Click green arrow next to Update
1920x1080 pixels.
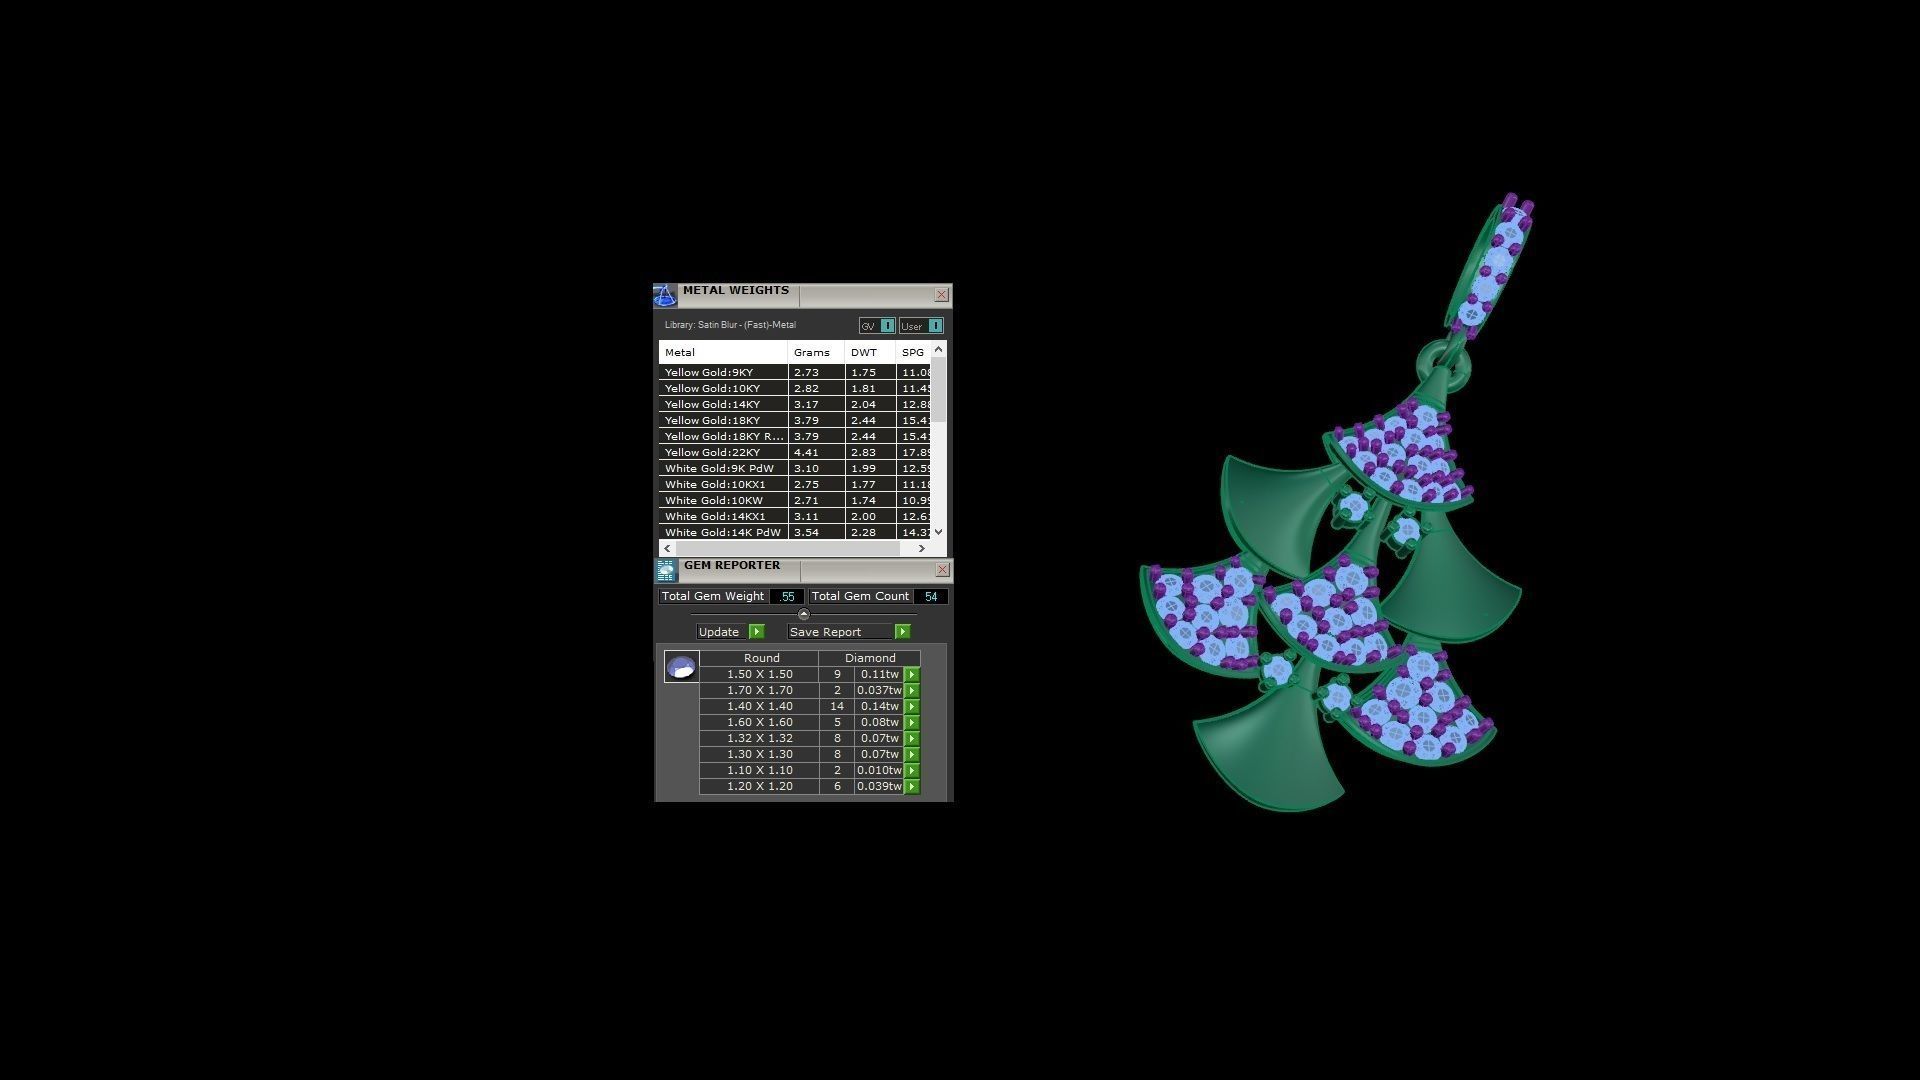(756, 632)
